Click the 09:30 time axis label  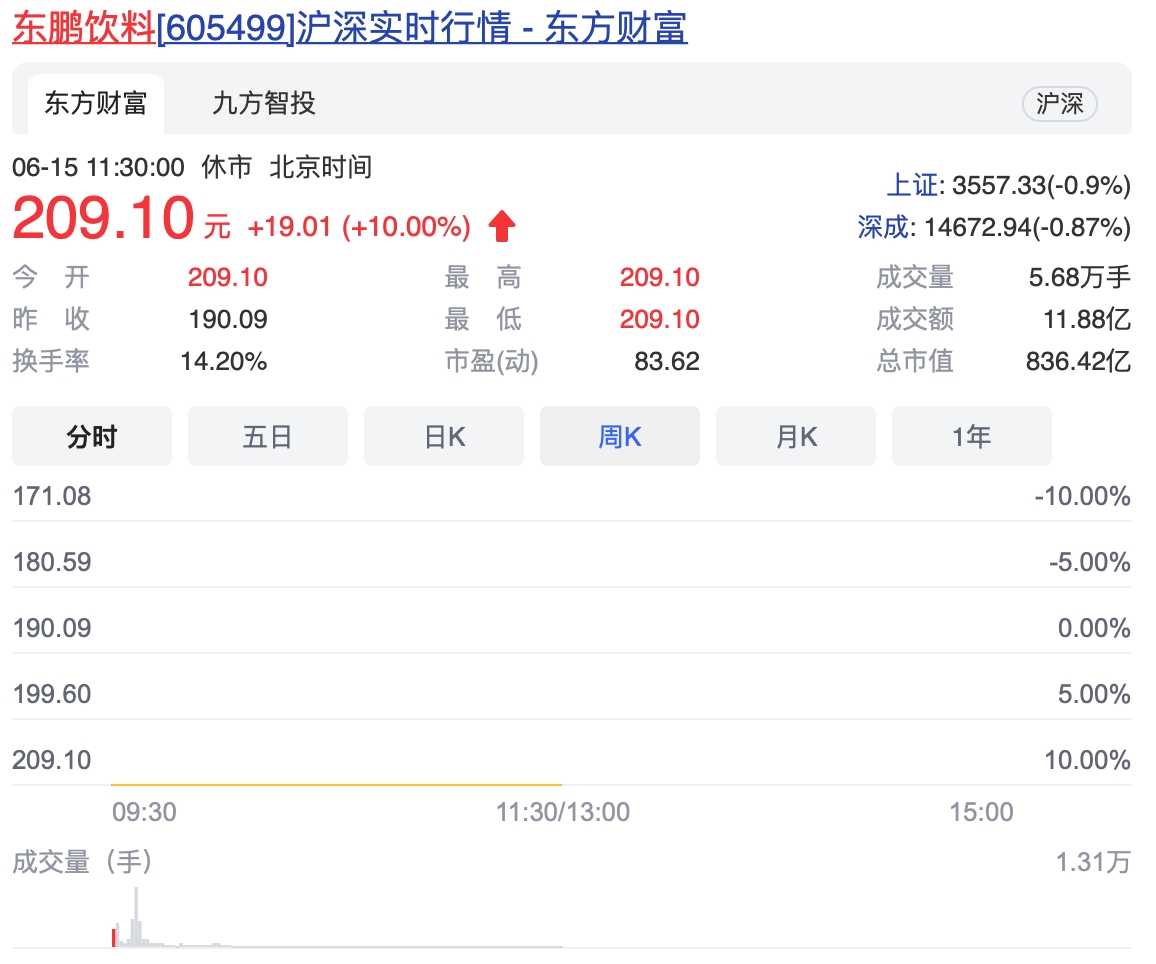click(x=144, y=812)
